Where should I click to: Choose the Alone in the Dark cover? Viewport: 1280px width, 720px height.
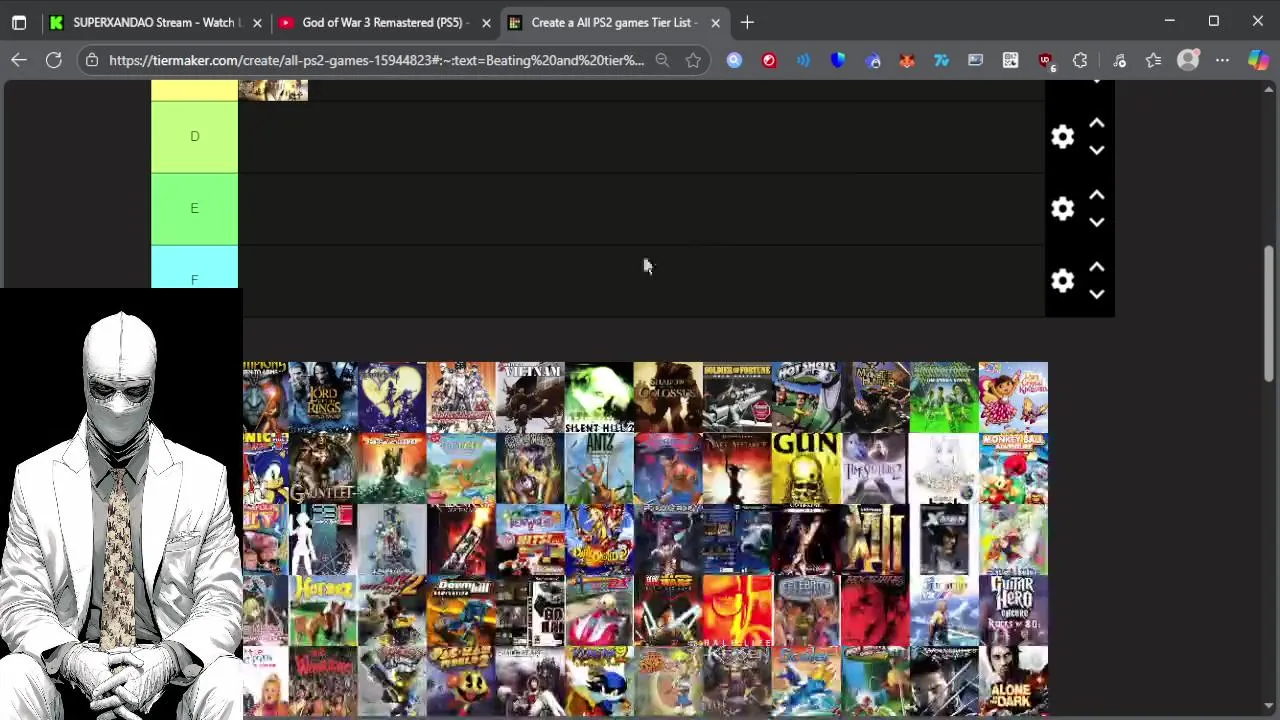pyautogui.click(x=1013, y=681)
